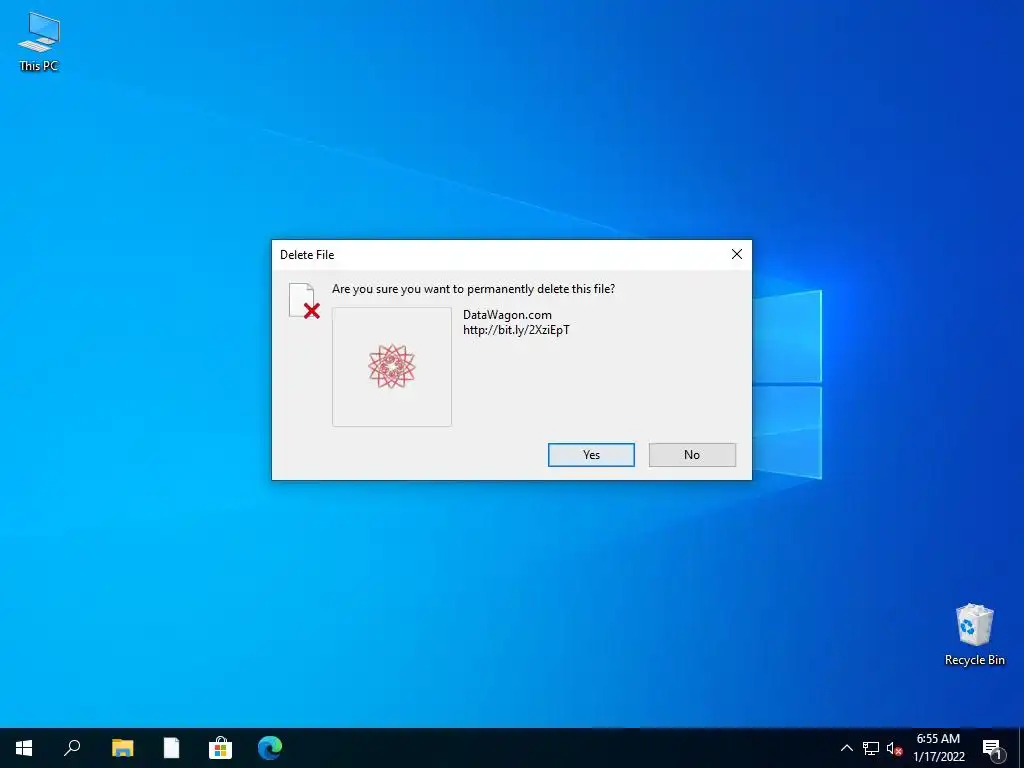The width and height of the screenshot is (1024, 768).
Task: Select the Recycle Bin desktop icon
Action: coord(974,634)
